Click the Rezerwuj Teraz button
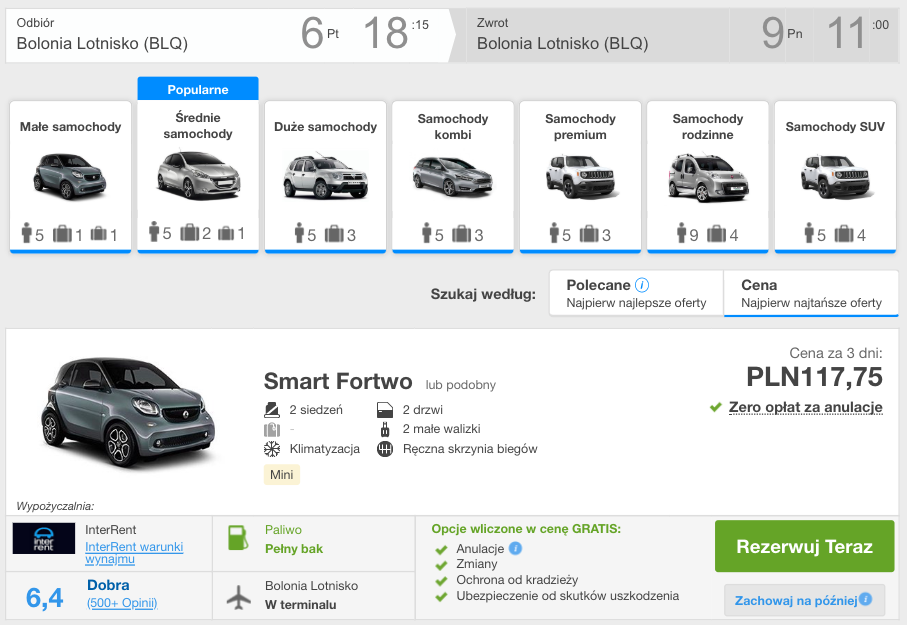The width and height of the screenshot is (907, 625). click(x=805, y=546)
